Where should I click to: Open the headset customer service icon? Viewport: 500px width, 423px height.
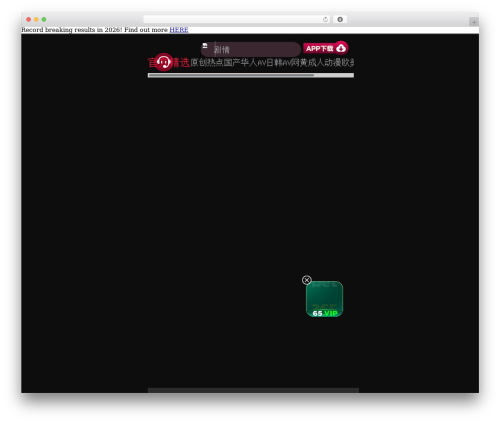pos(164,62)
